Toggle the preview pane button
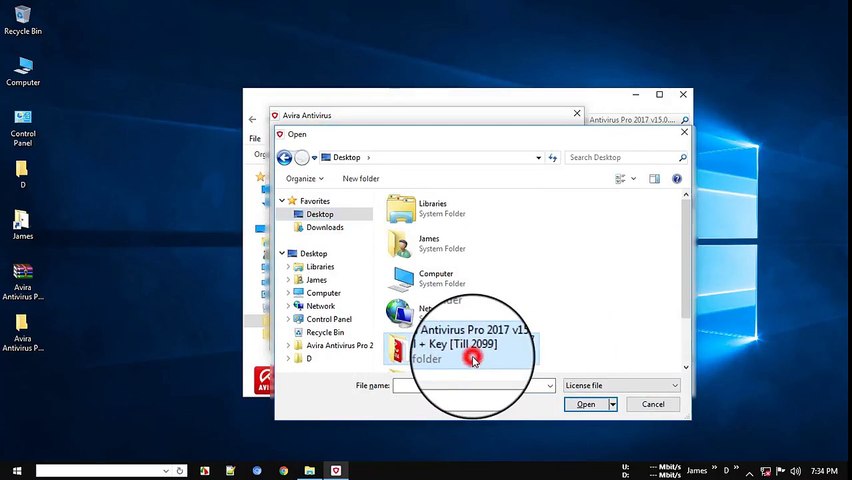The width and height of the screenshot is (852, 480). (x=654, y=179)
